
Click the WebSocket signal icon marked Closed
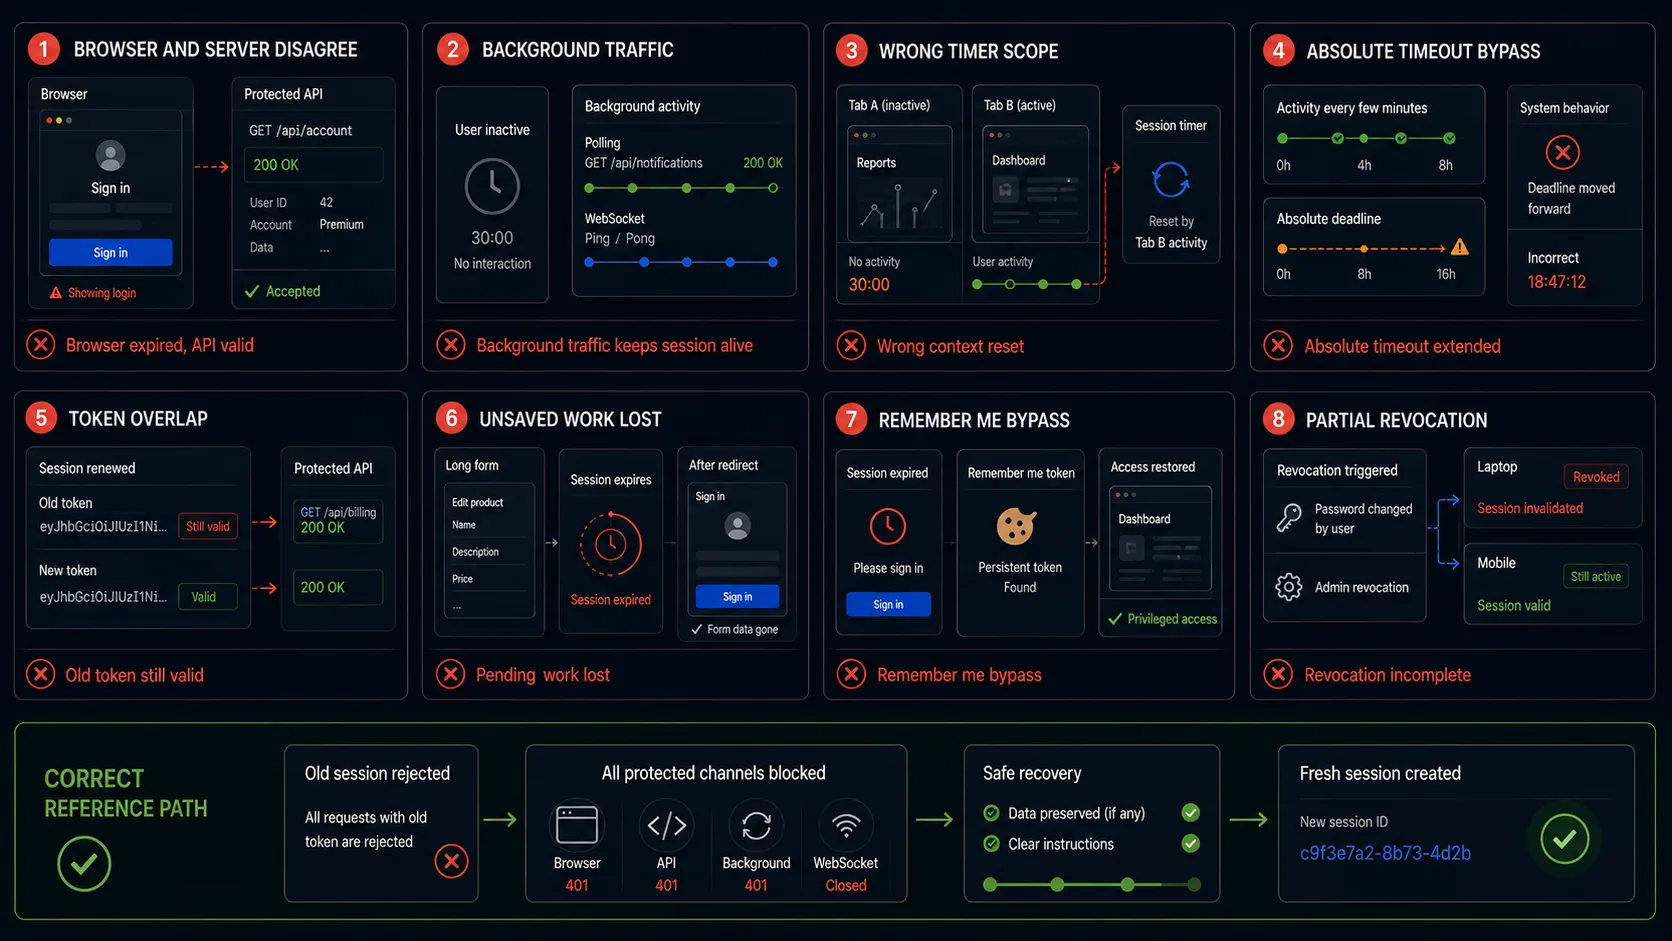coord(846,825)
